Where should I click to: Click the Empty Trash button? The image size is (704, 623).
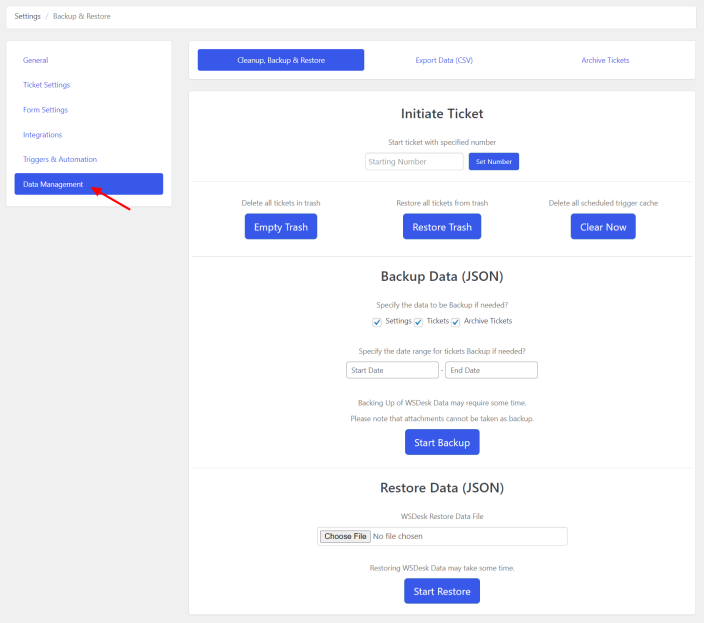coord(281,227)
